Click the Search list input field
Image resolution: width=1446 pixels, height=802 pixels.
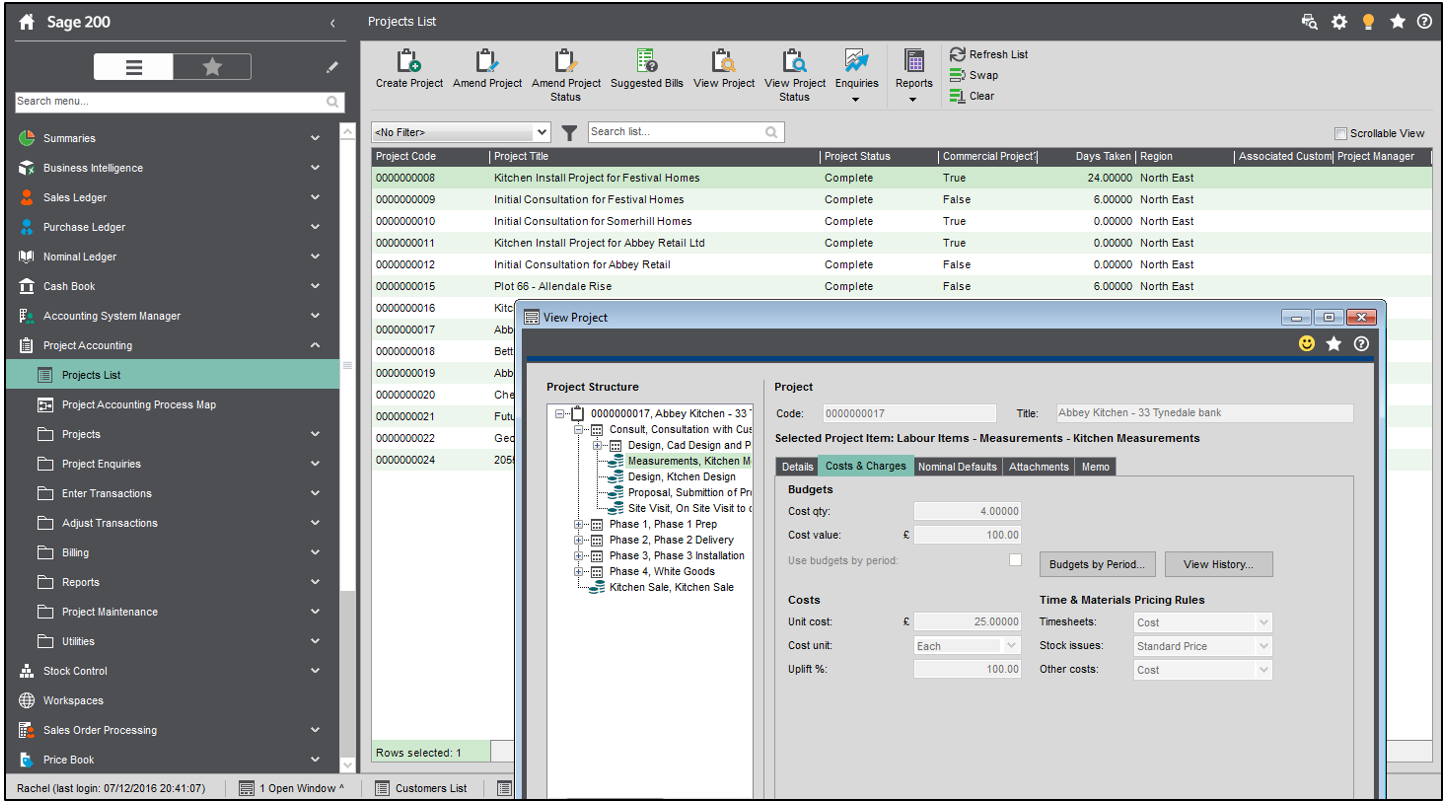[x=676, y=132]
